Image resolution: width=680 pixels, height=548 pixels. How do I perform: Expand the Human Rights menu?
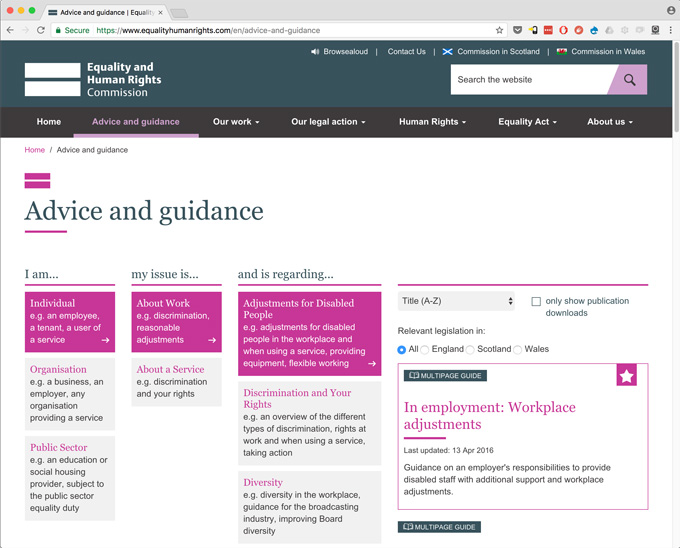click(432, 122)
